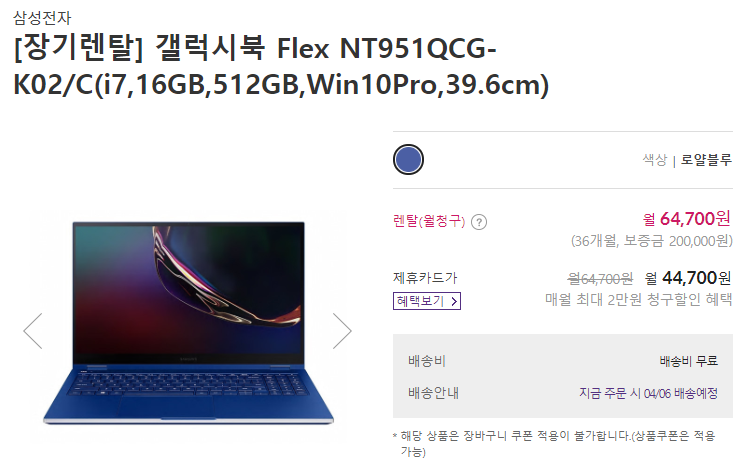Click the cart coupon restriction notice
The image size is (751, 471).
tap(554, 444)
